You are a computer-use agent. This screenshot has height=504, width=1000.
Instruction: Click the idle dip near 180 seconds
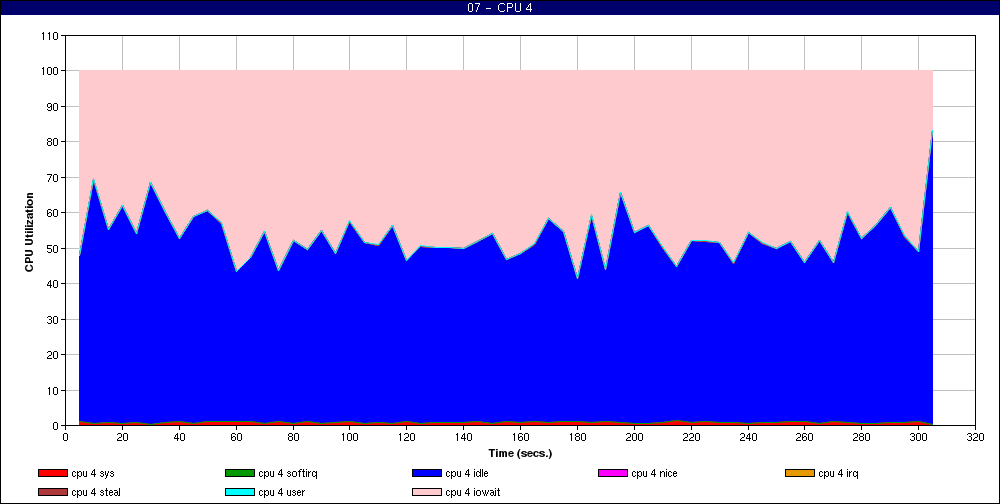point(577,278)
